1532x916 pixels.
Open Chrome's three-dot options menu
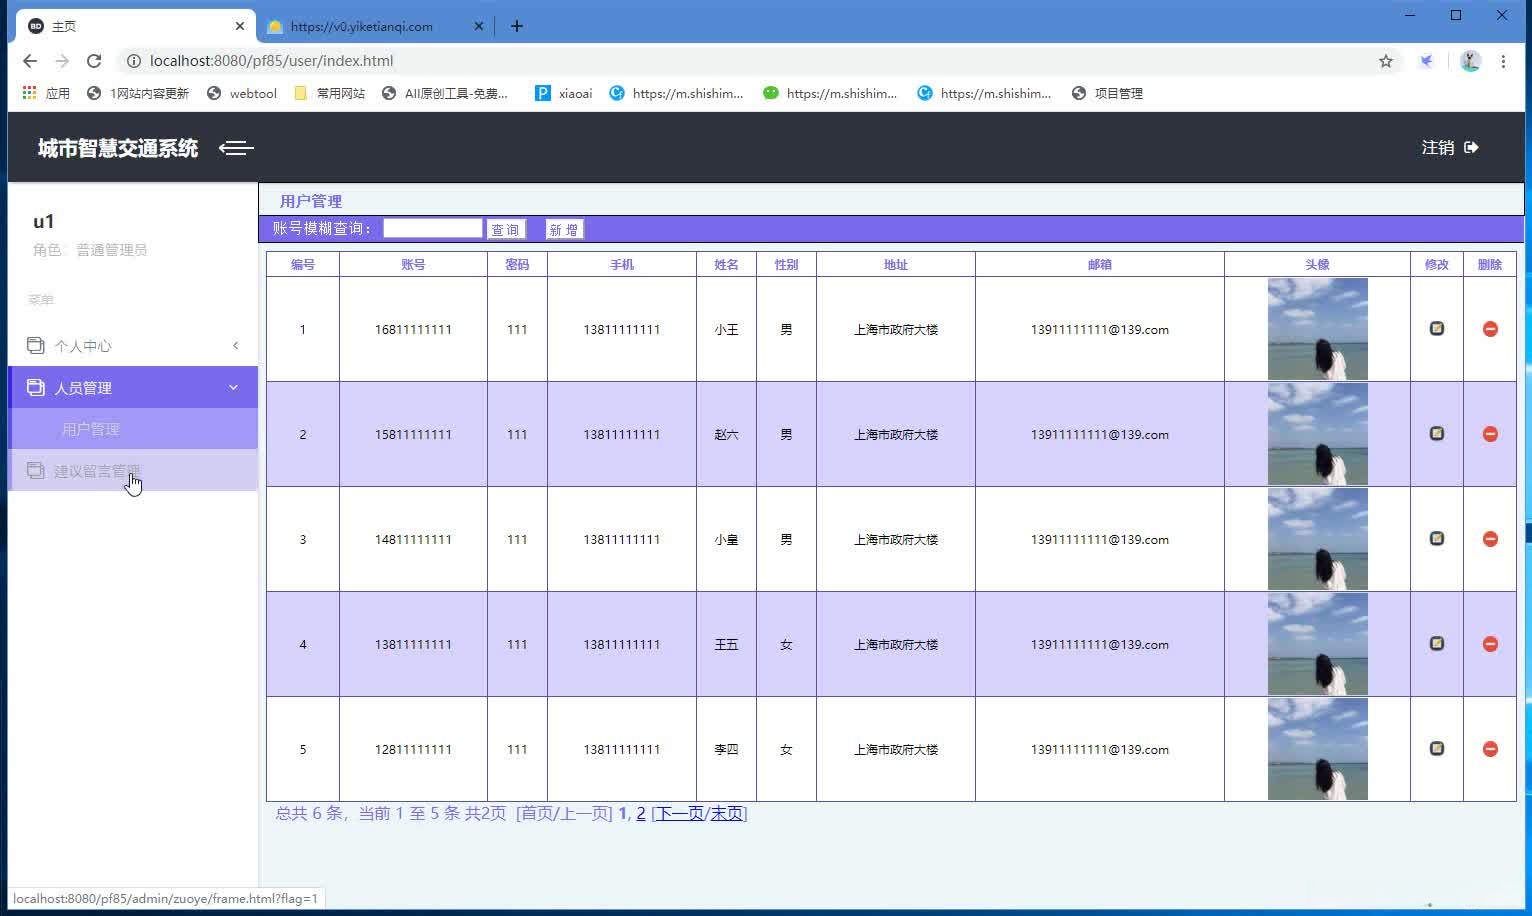pyautogui.click(x=1504, y=61)
